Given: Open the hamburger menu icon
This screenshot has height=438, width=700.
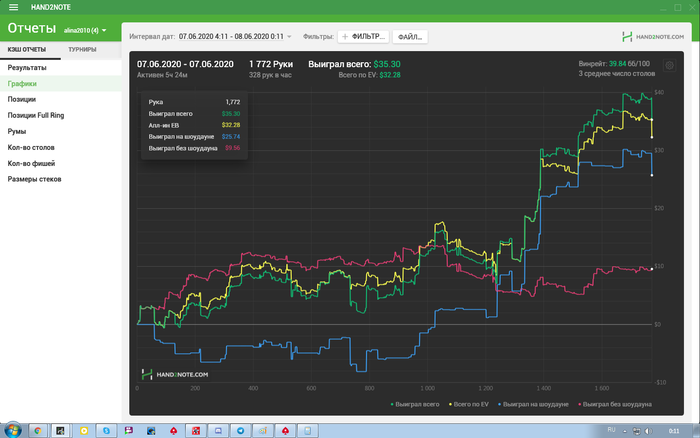Looking at the screenshot, I should pyautogui.click(x=13, y=7).
